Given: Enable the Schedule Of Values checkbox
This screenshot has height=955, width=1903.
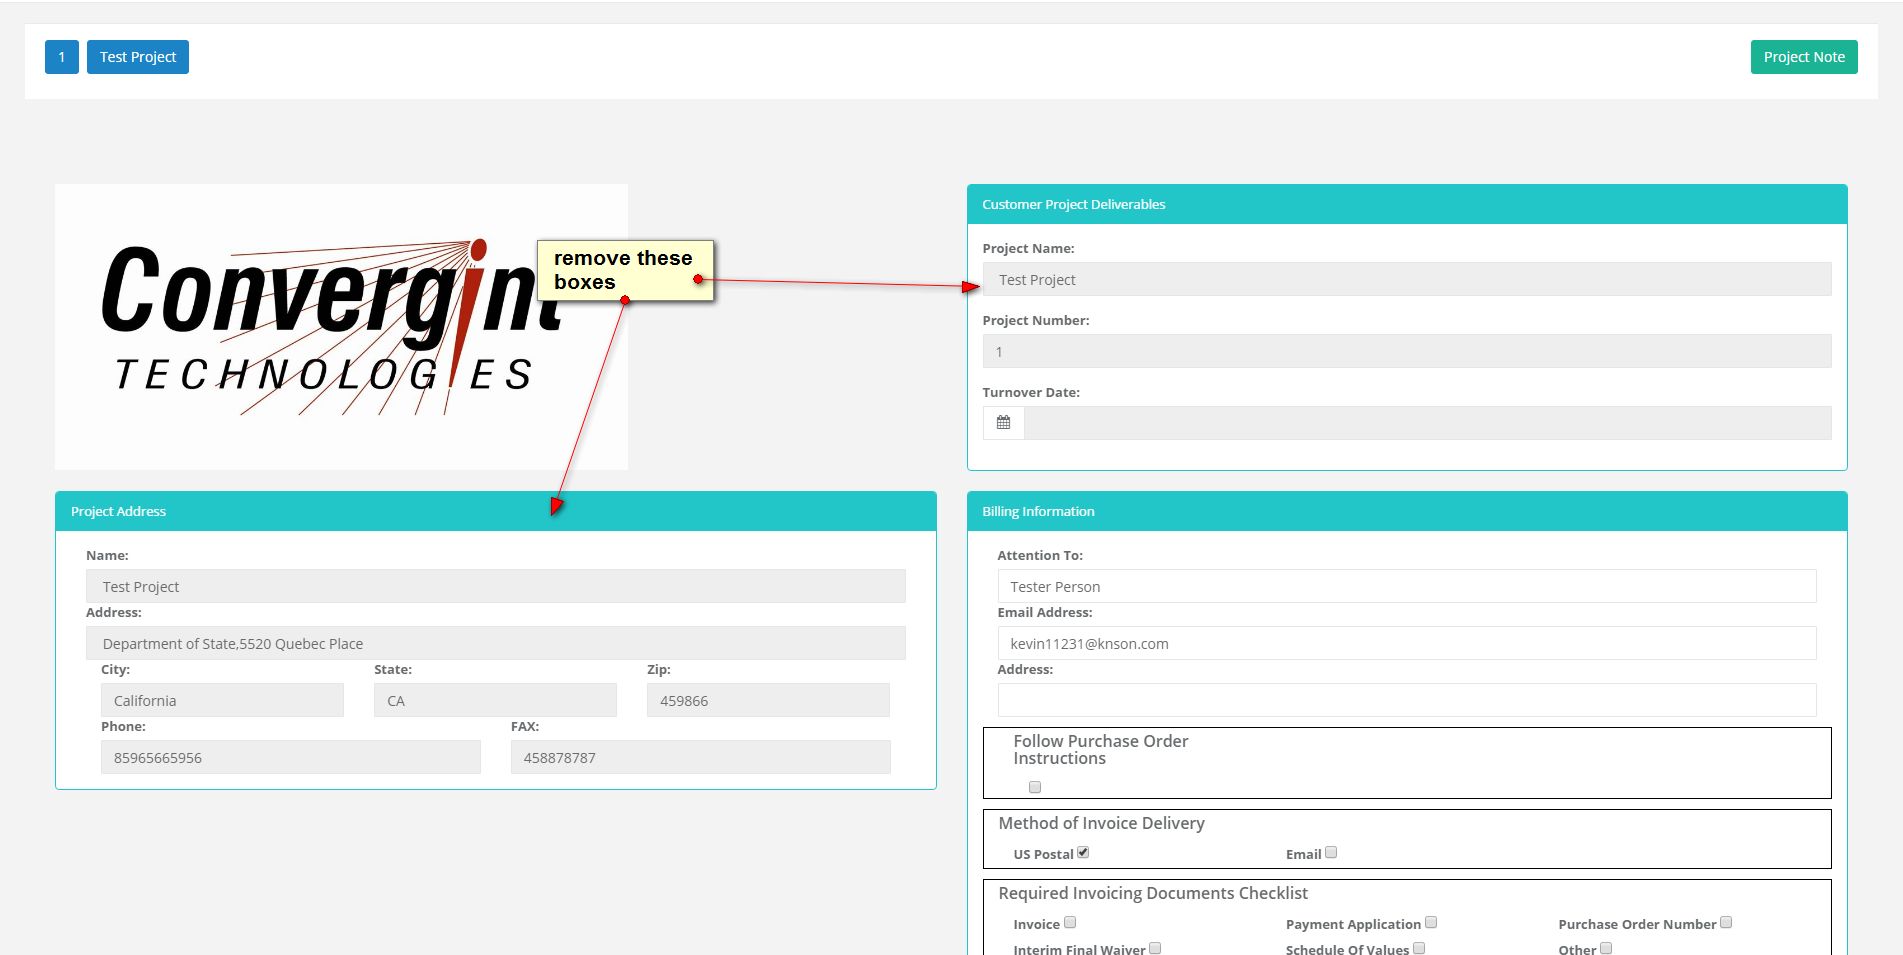Looking at the screenshot, I should tap(1419, 948).
